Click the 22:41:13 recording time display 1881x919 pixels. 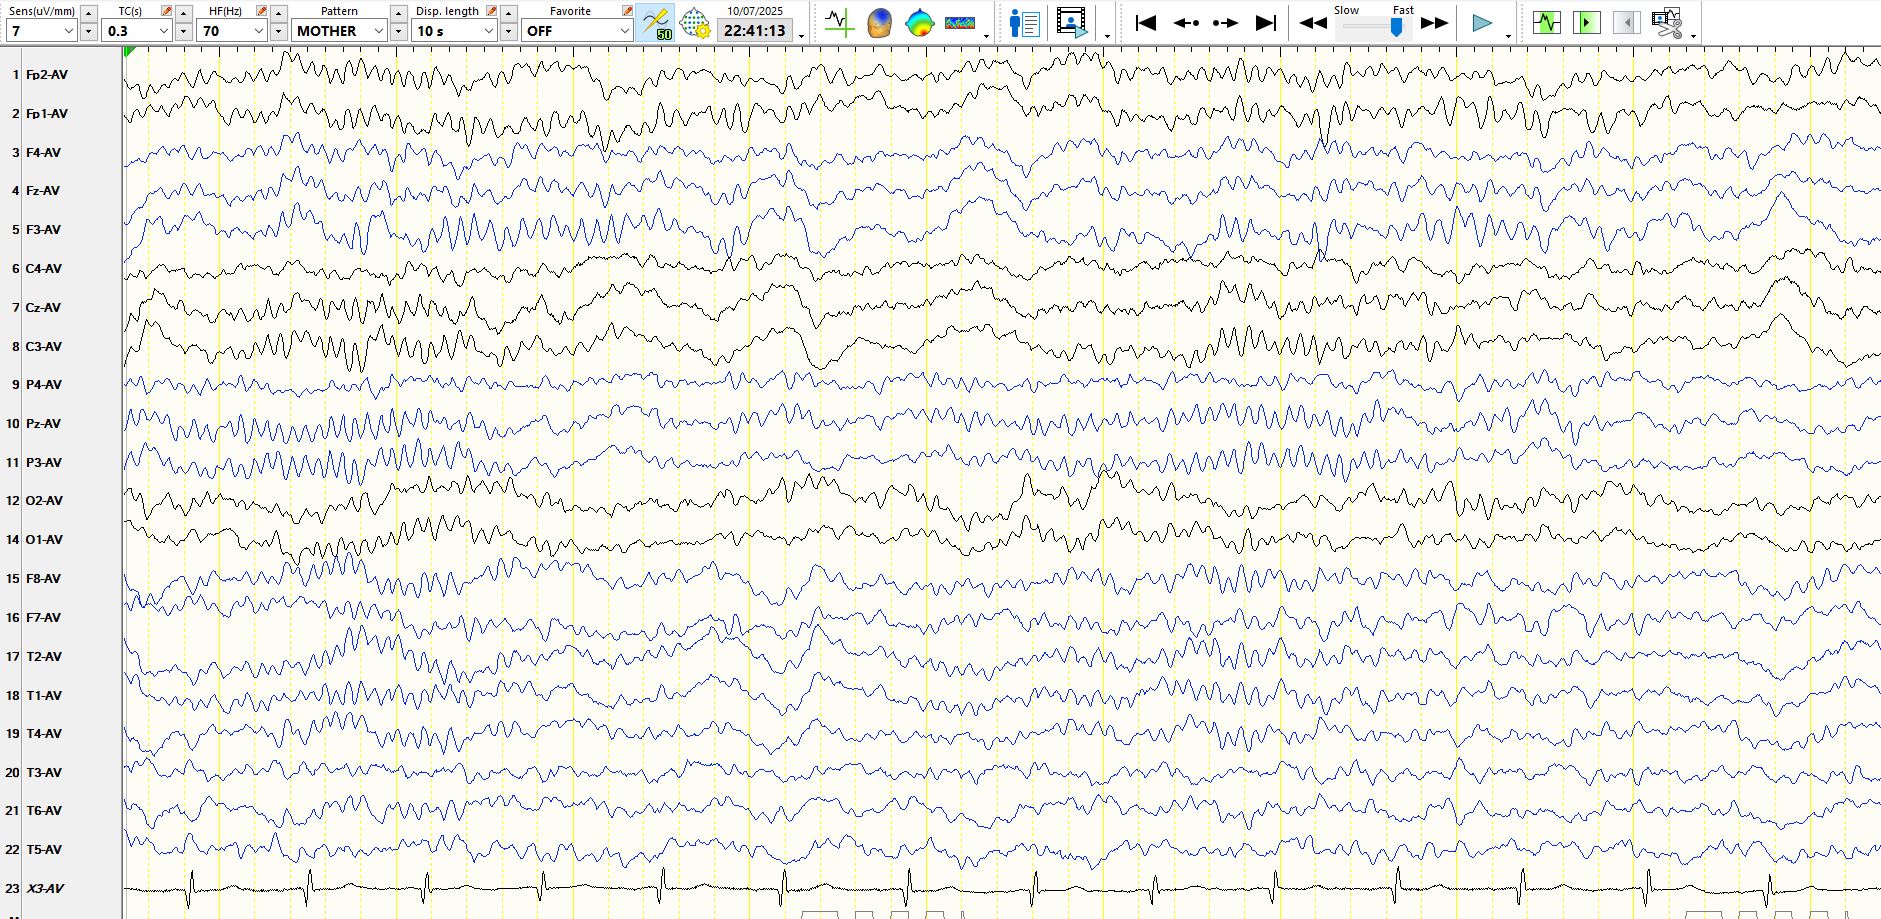754,31
